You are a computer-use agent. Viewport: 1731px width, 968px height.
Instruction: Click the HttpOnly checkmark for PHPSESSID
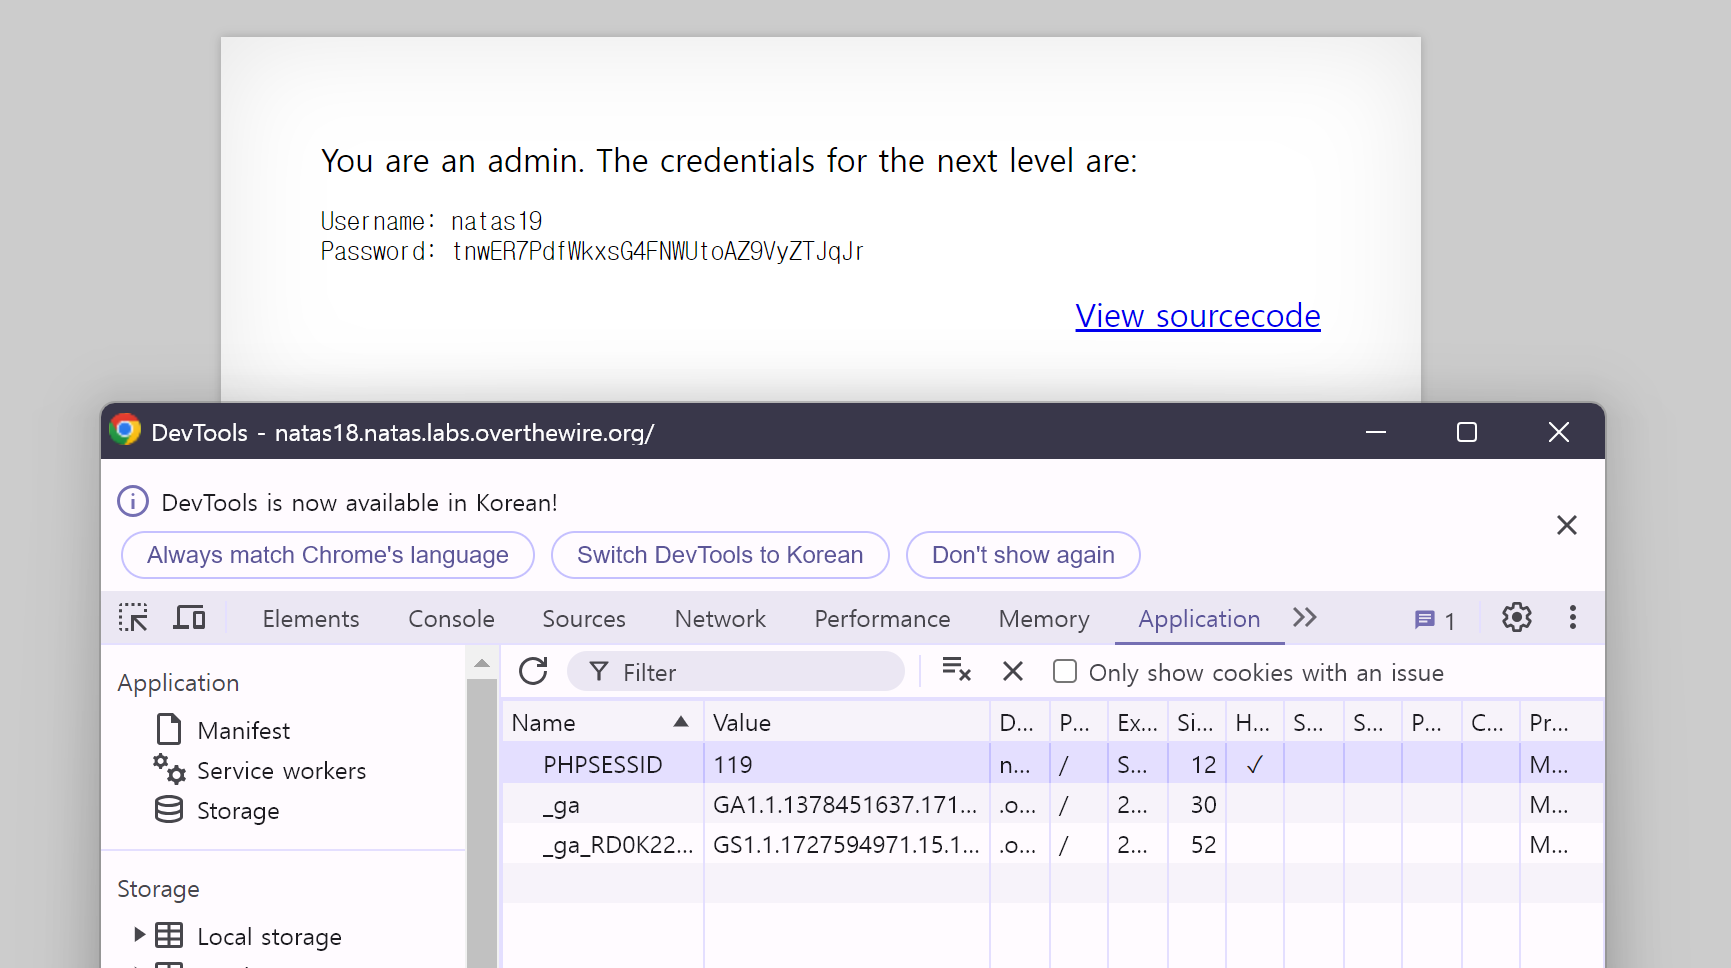(1254, 765)
